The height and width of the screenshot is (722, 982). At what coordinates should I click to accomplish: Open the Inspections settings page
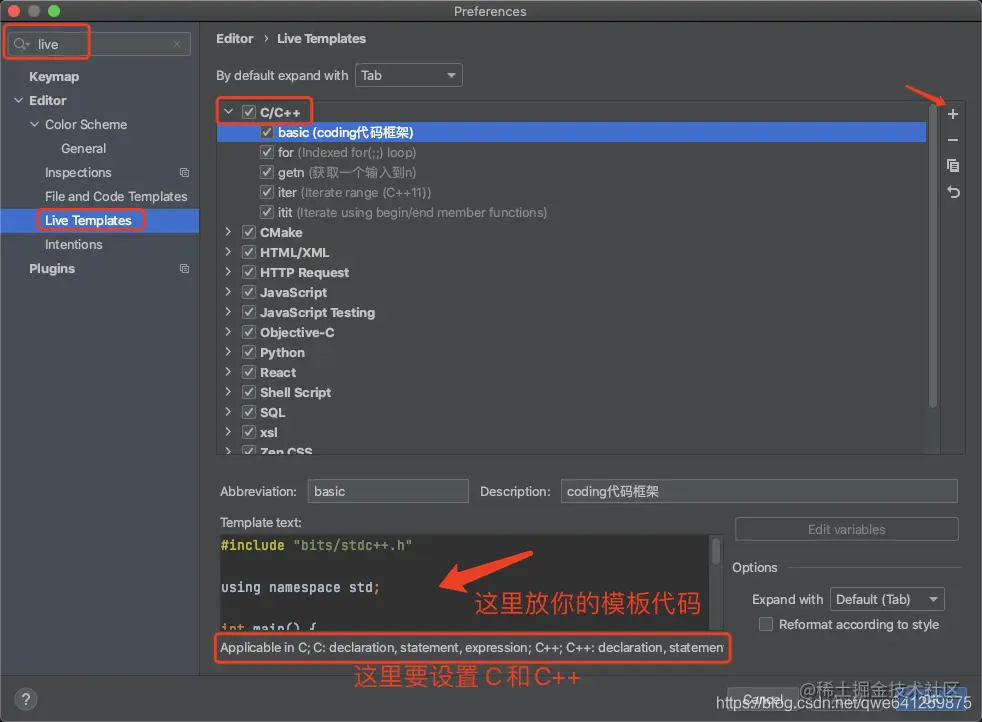pyautogui.click(x=78, y=172)
